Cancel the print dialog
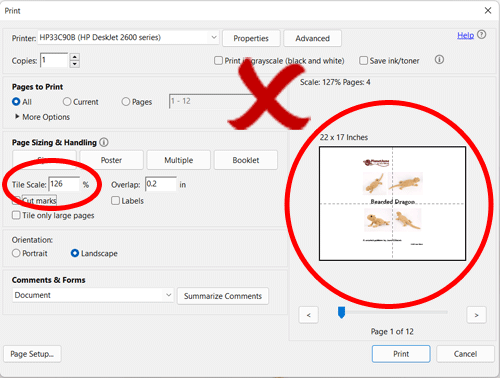Image resolution: width=500 pixels, height=378 pixels. pyautogui.click(x=465, y=354)
